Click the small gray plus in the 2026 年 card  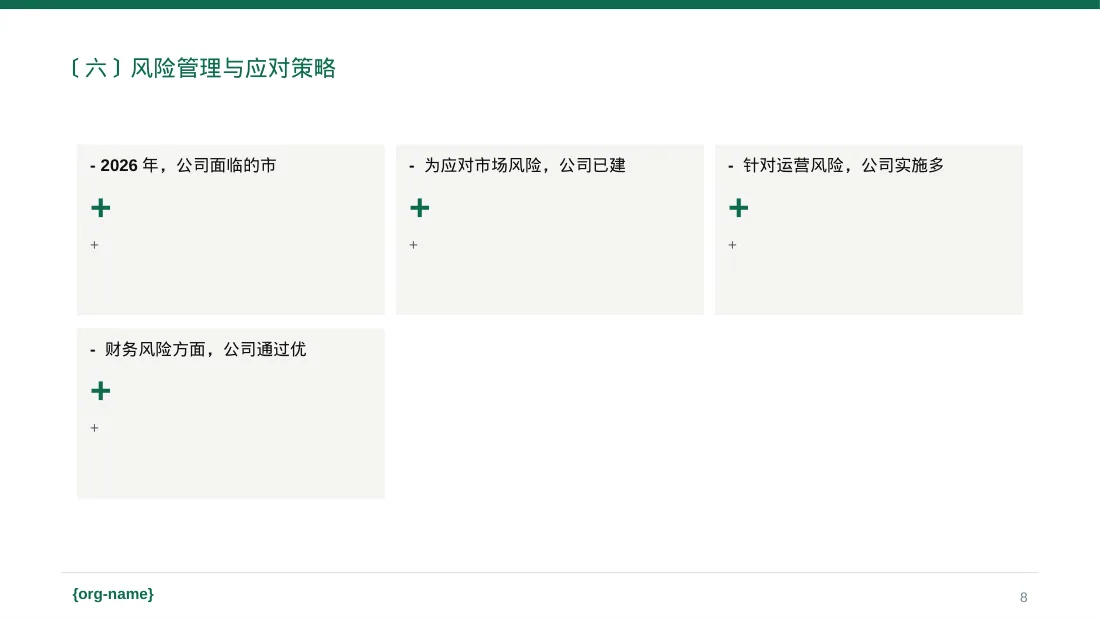(x=95, y=245)
